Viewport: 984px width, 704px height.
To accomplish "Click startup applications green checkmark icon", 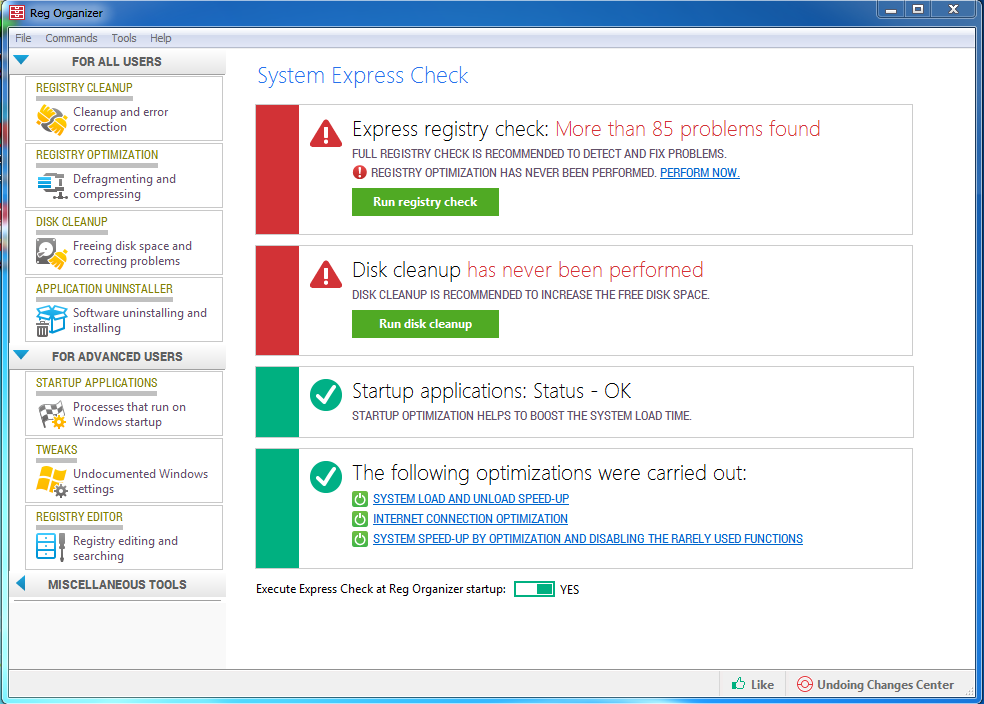I will [326, 395].
